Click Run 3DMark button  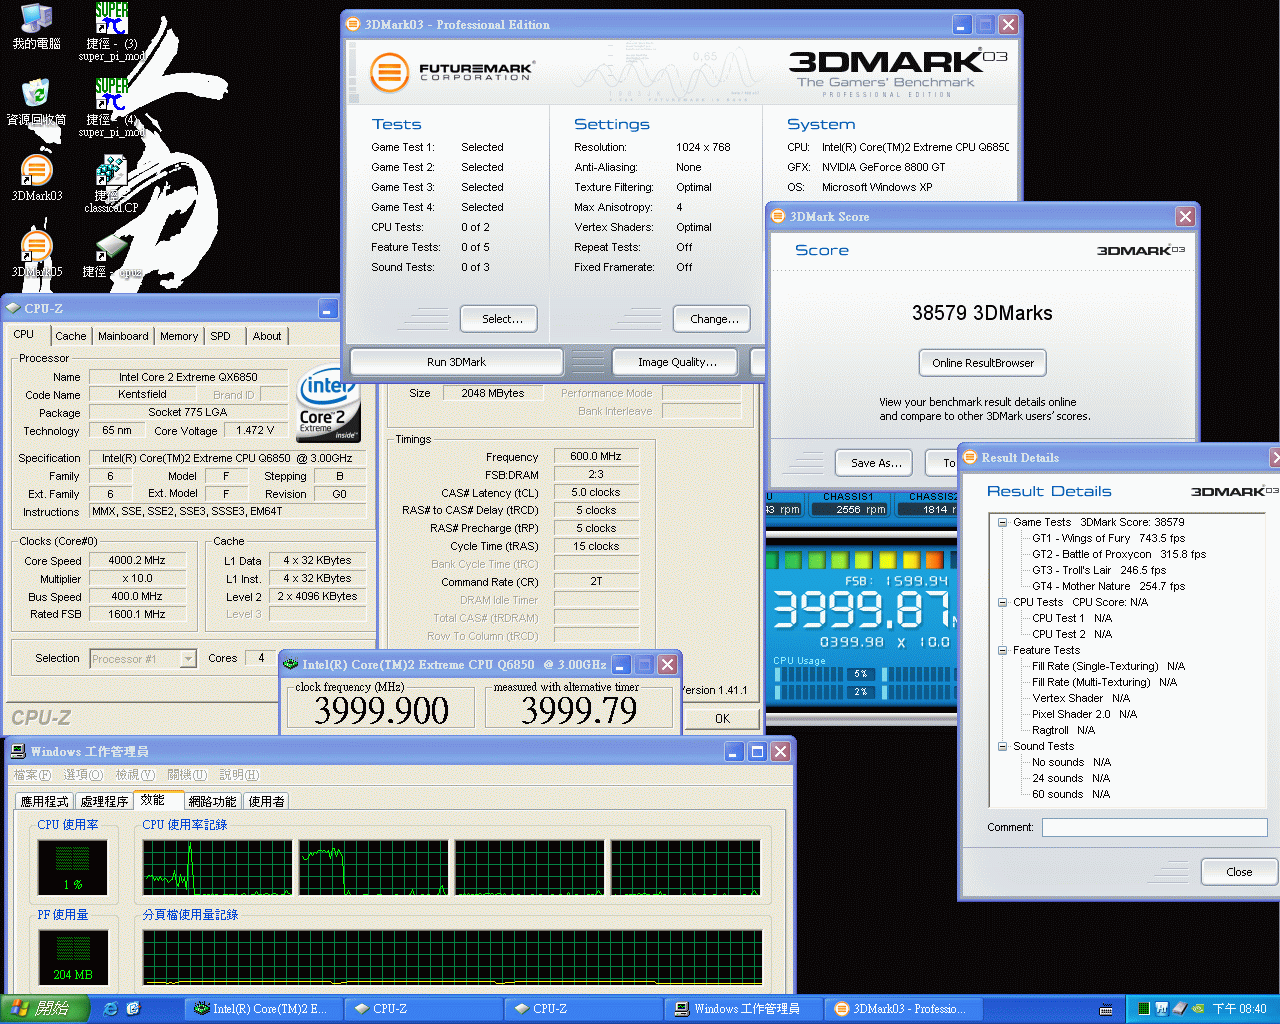(456, 362)
